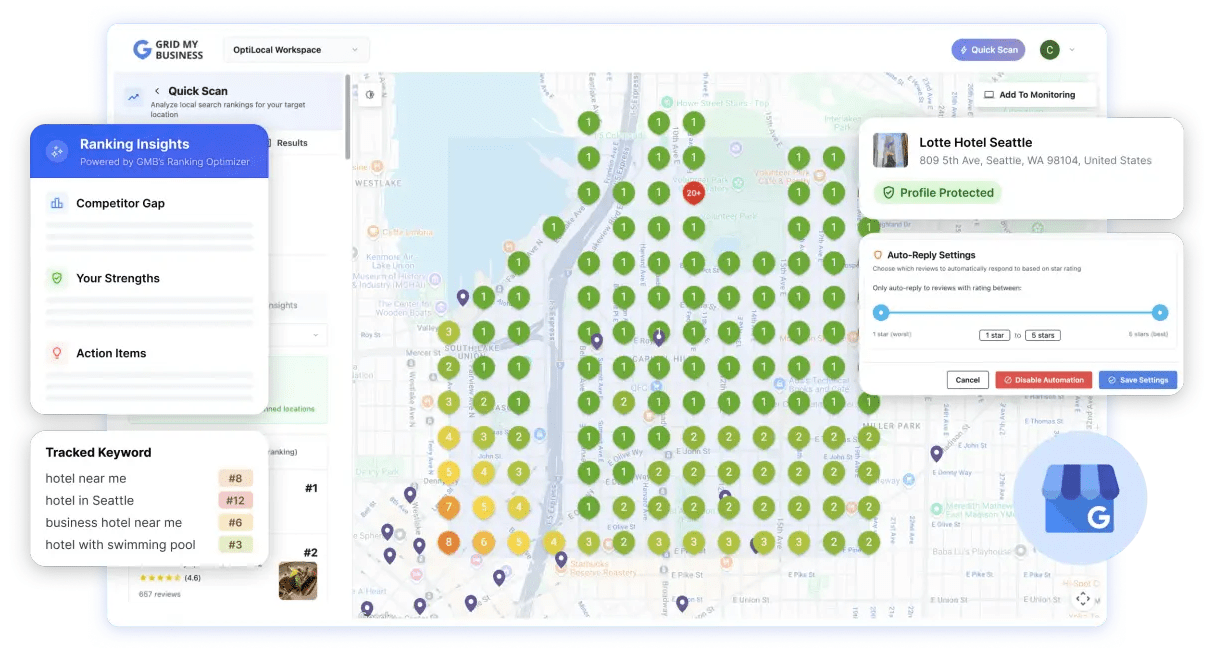Image resolution: width=1210 pixels, height=648 pixels.
Task: Click Save Settings button
Action: coord(1138,380)
